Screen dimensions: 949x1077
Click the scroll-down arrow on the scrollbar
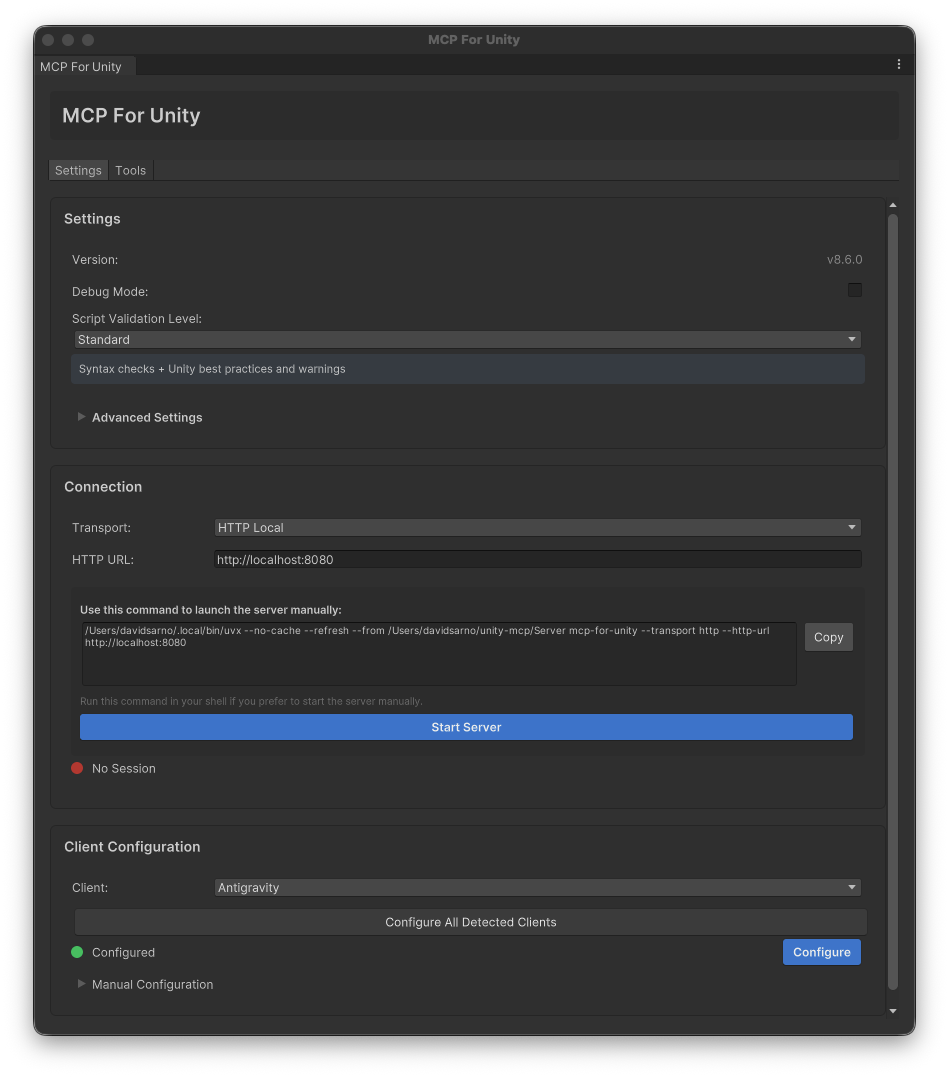(892, 1010)
